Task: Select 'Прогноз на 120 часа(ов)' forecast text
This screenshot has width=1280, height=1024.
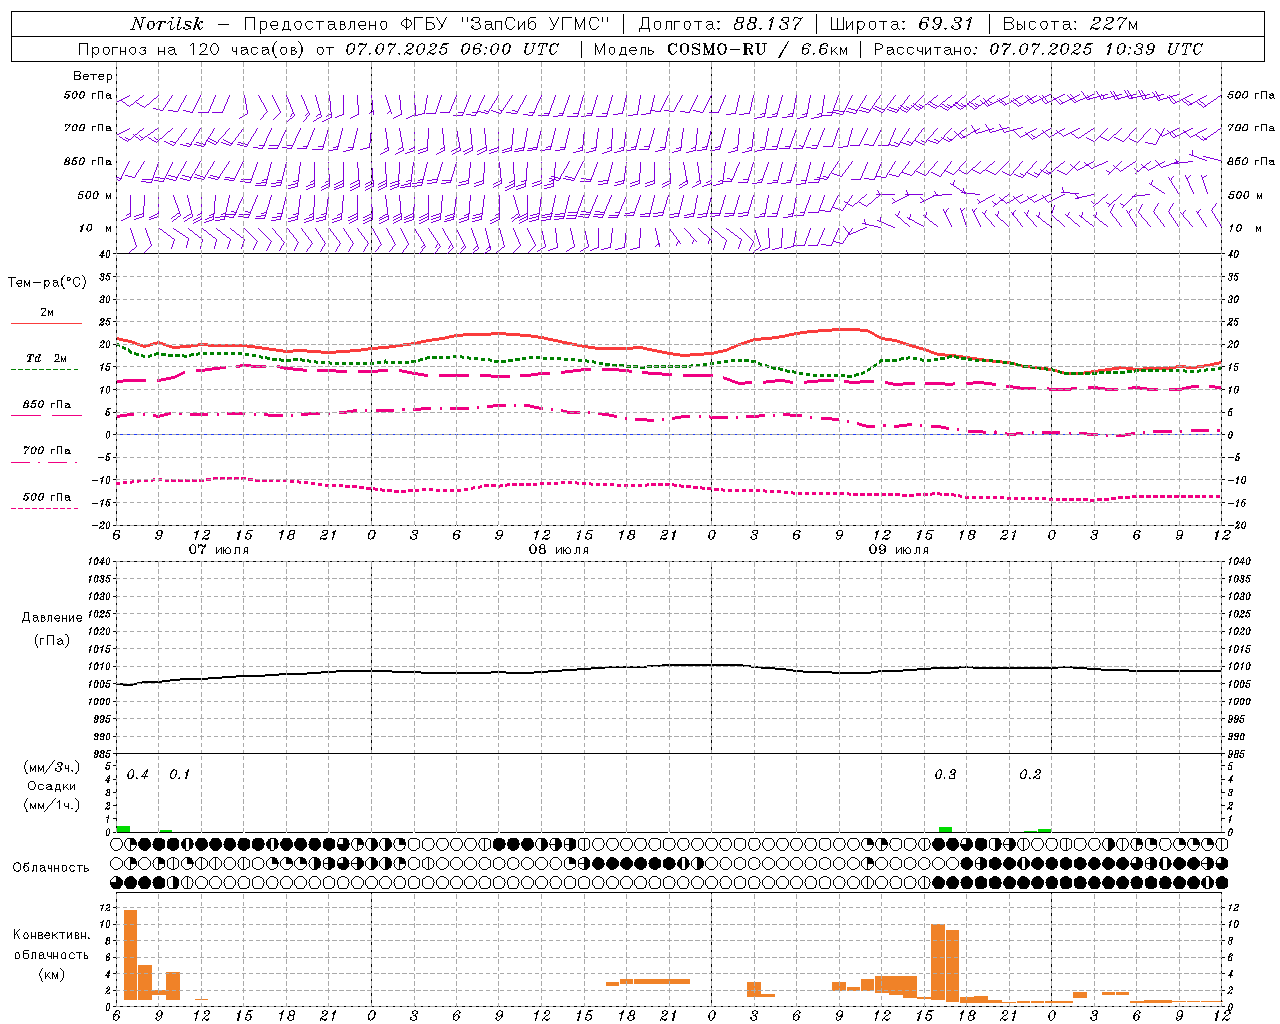Action: coord(191,49)
